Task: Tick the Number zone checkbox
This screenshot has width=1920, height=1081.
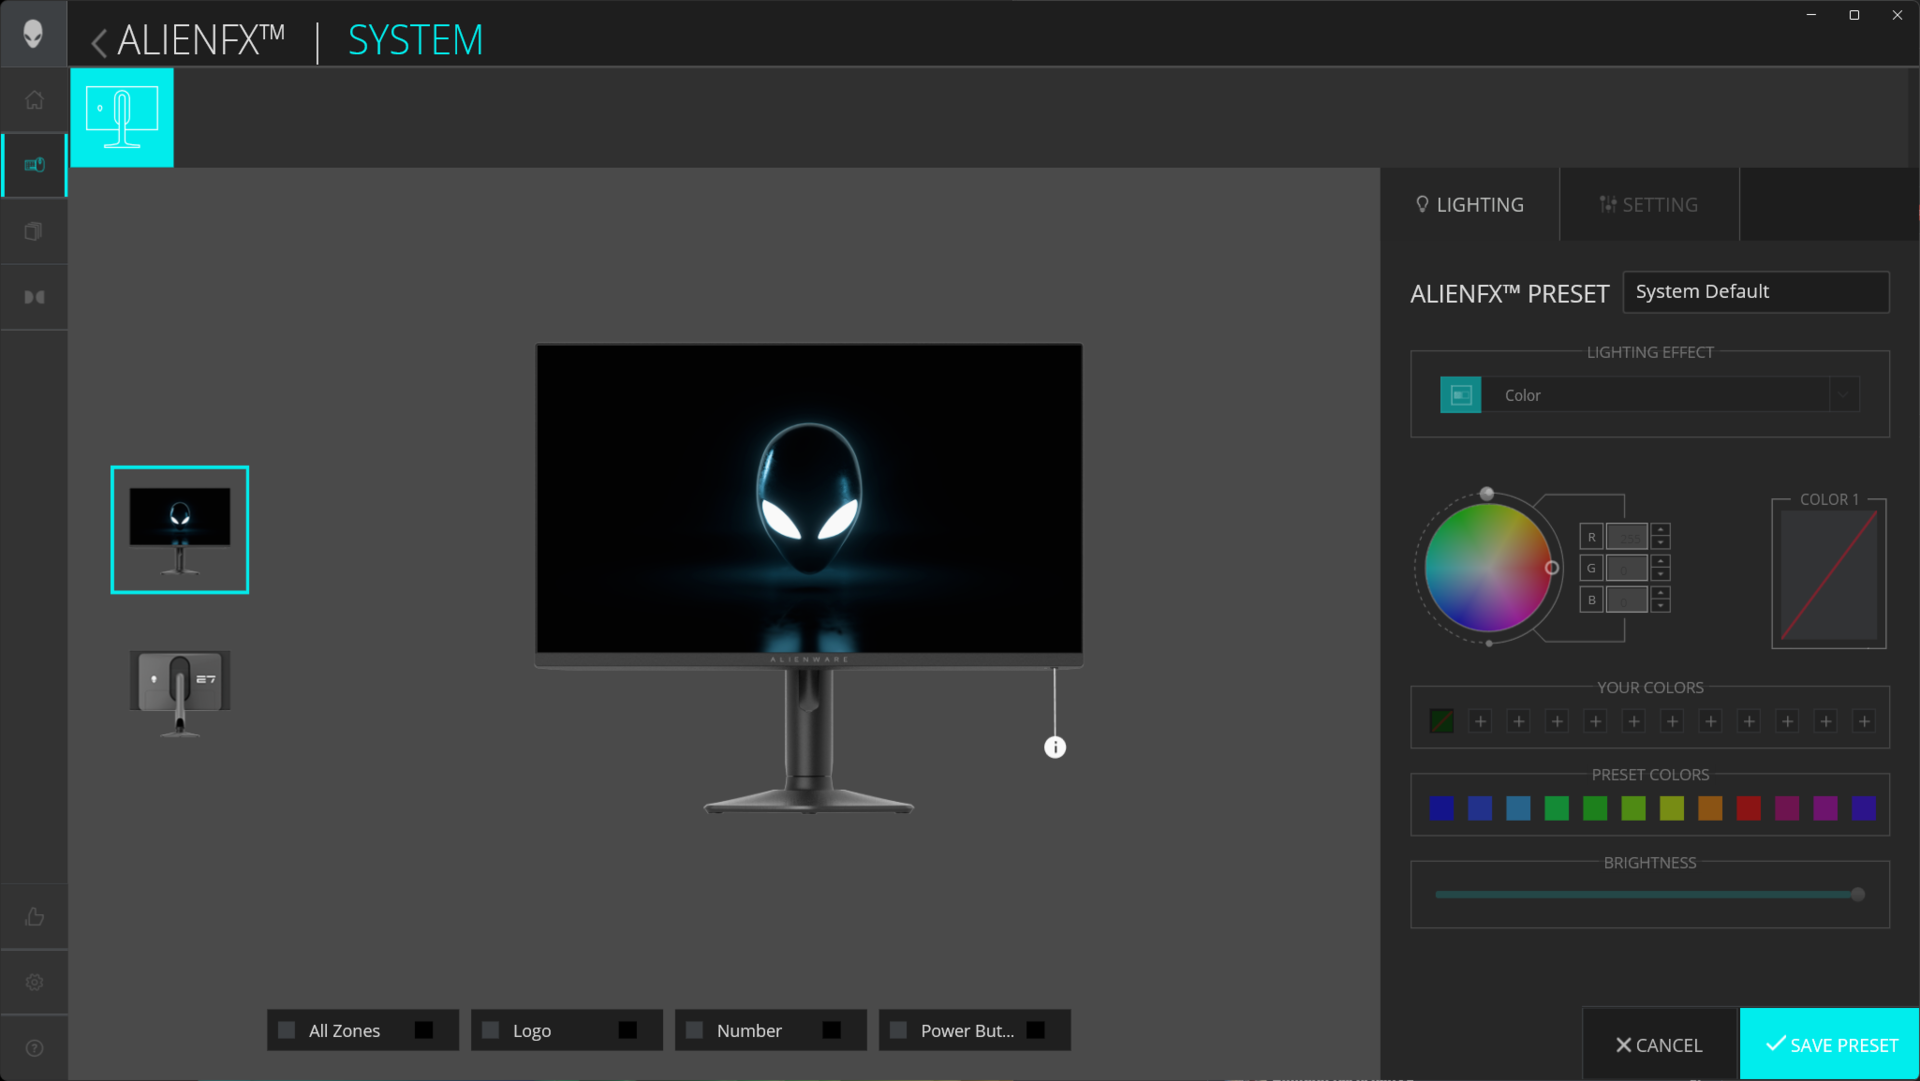Action: pos(695,1030)
